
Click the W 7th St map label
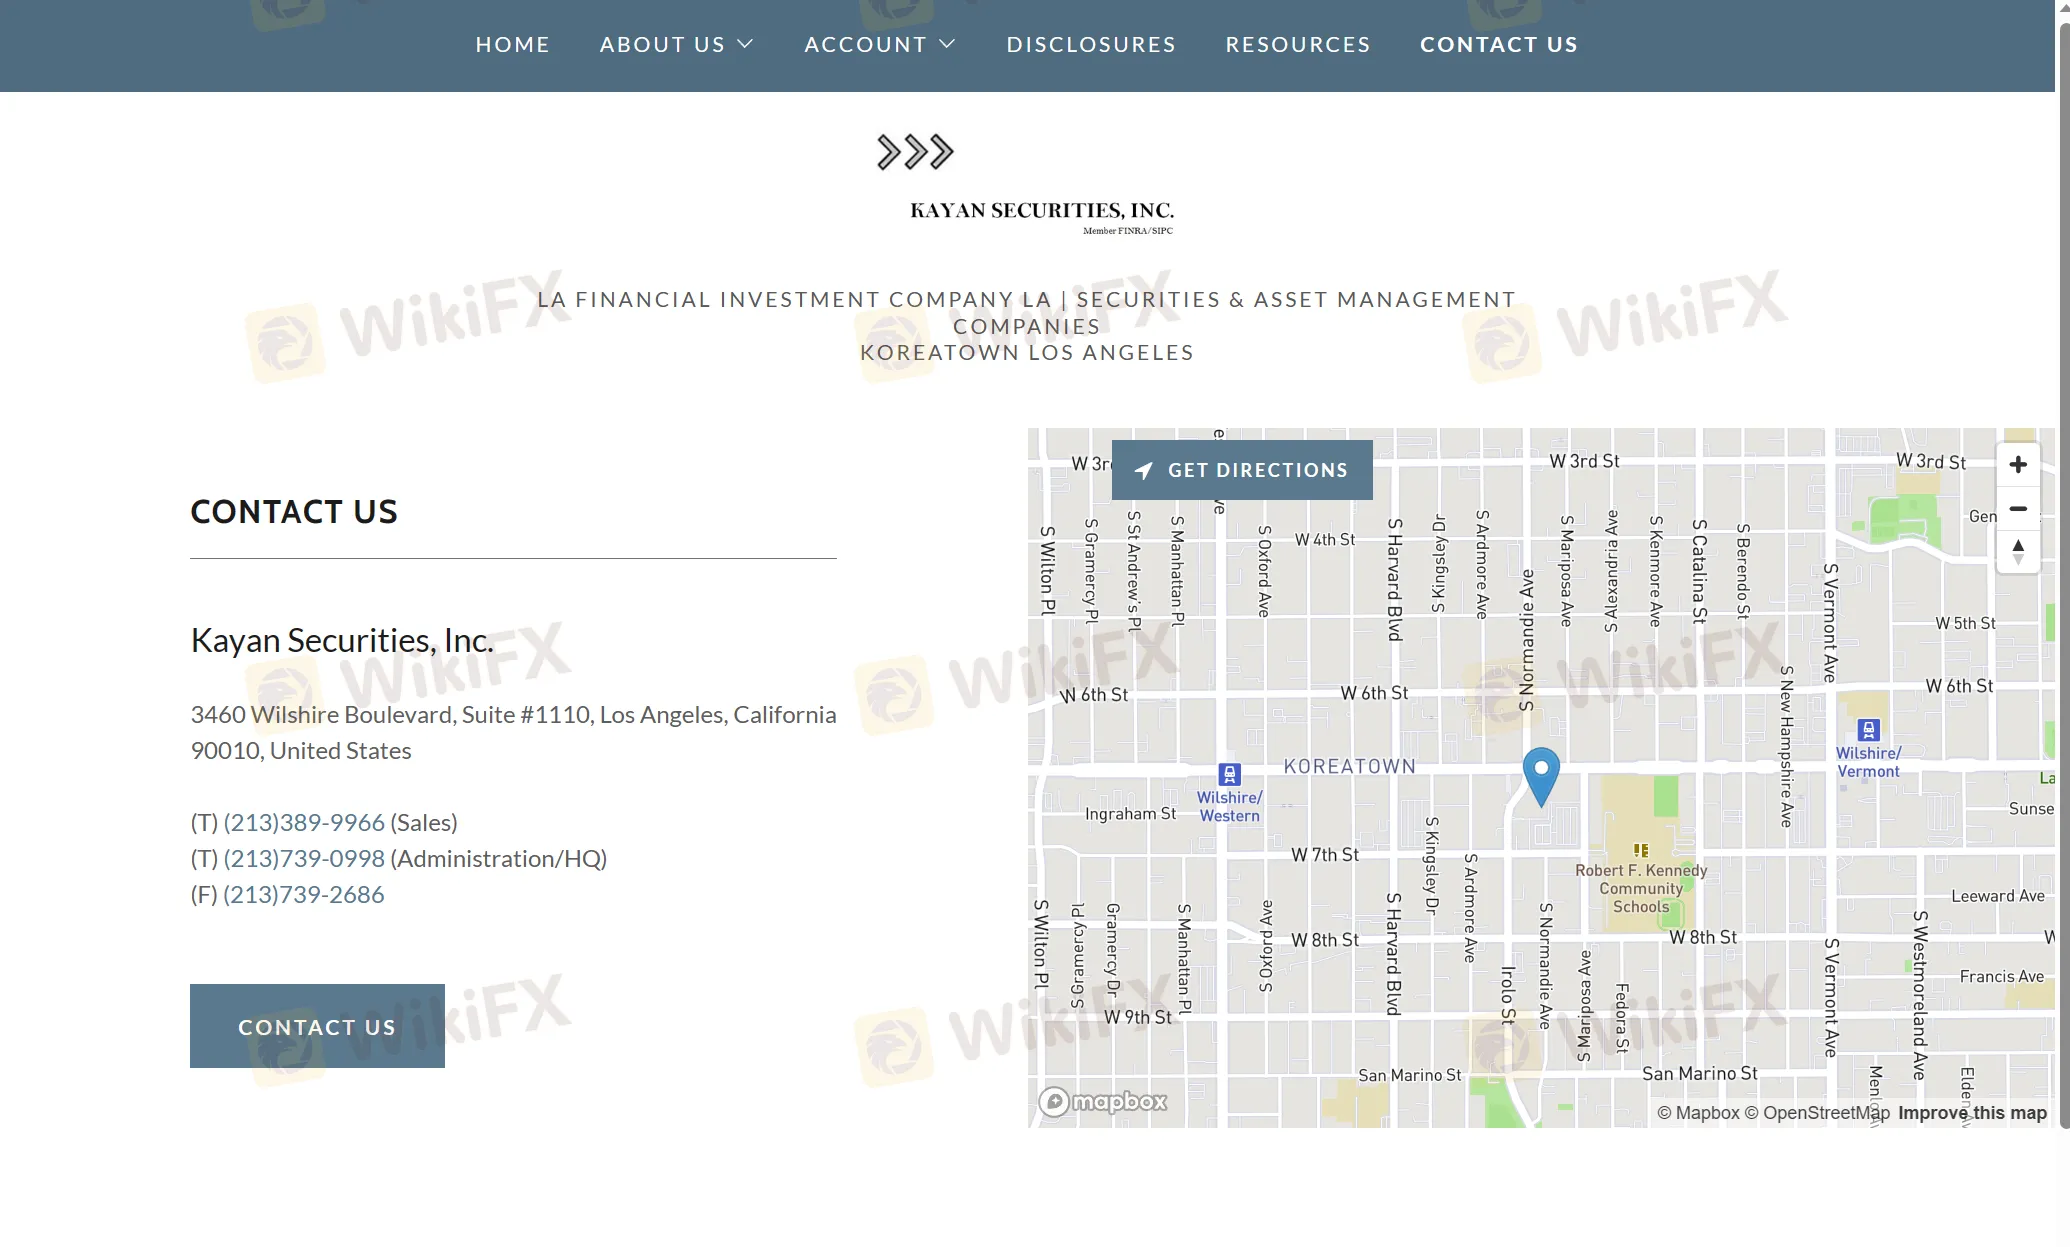coord(1325,855)
